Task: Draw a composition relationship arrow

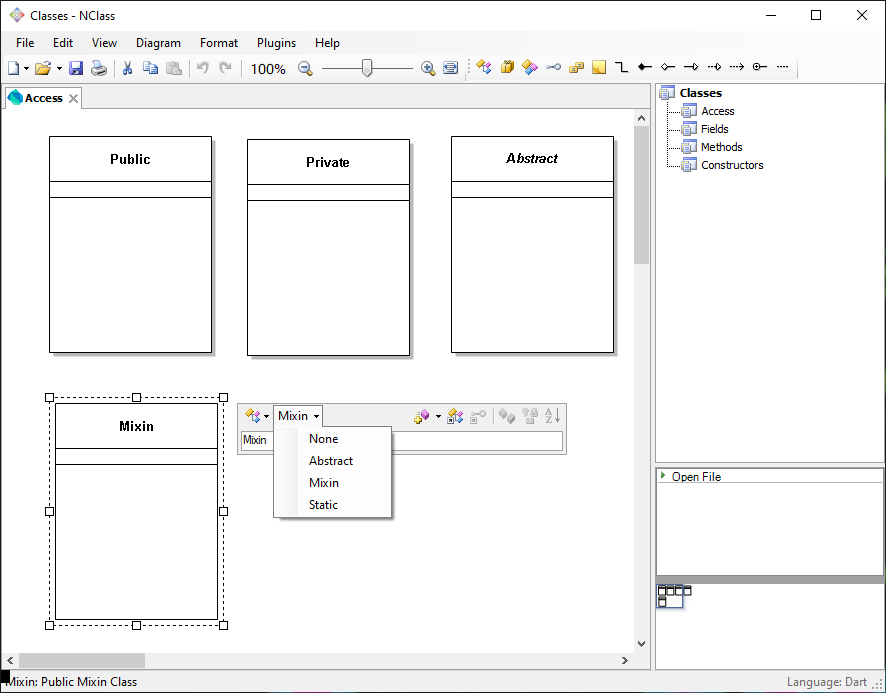Action: [x=644, y=67]
